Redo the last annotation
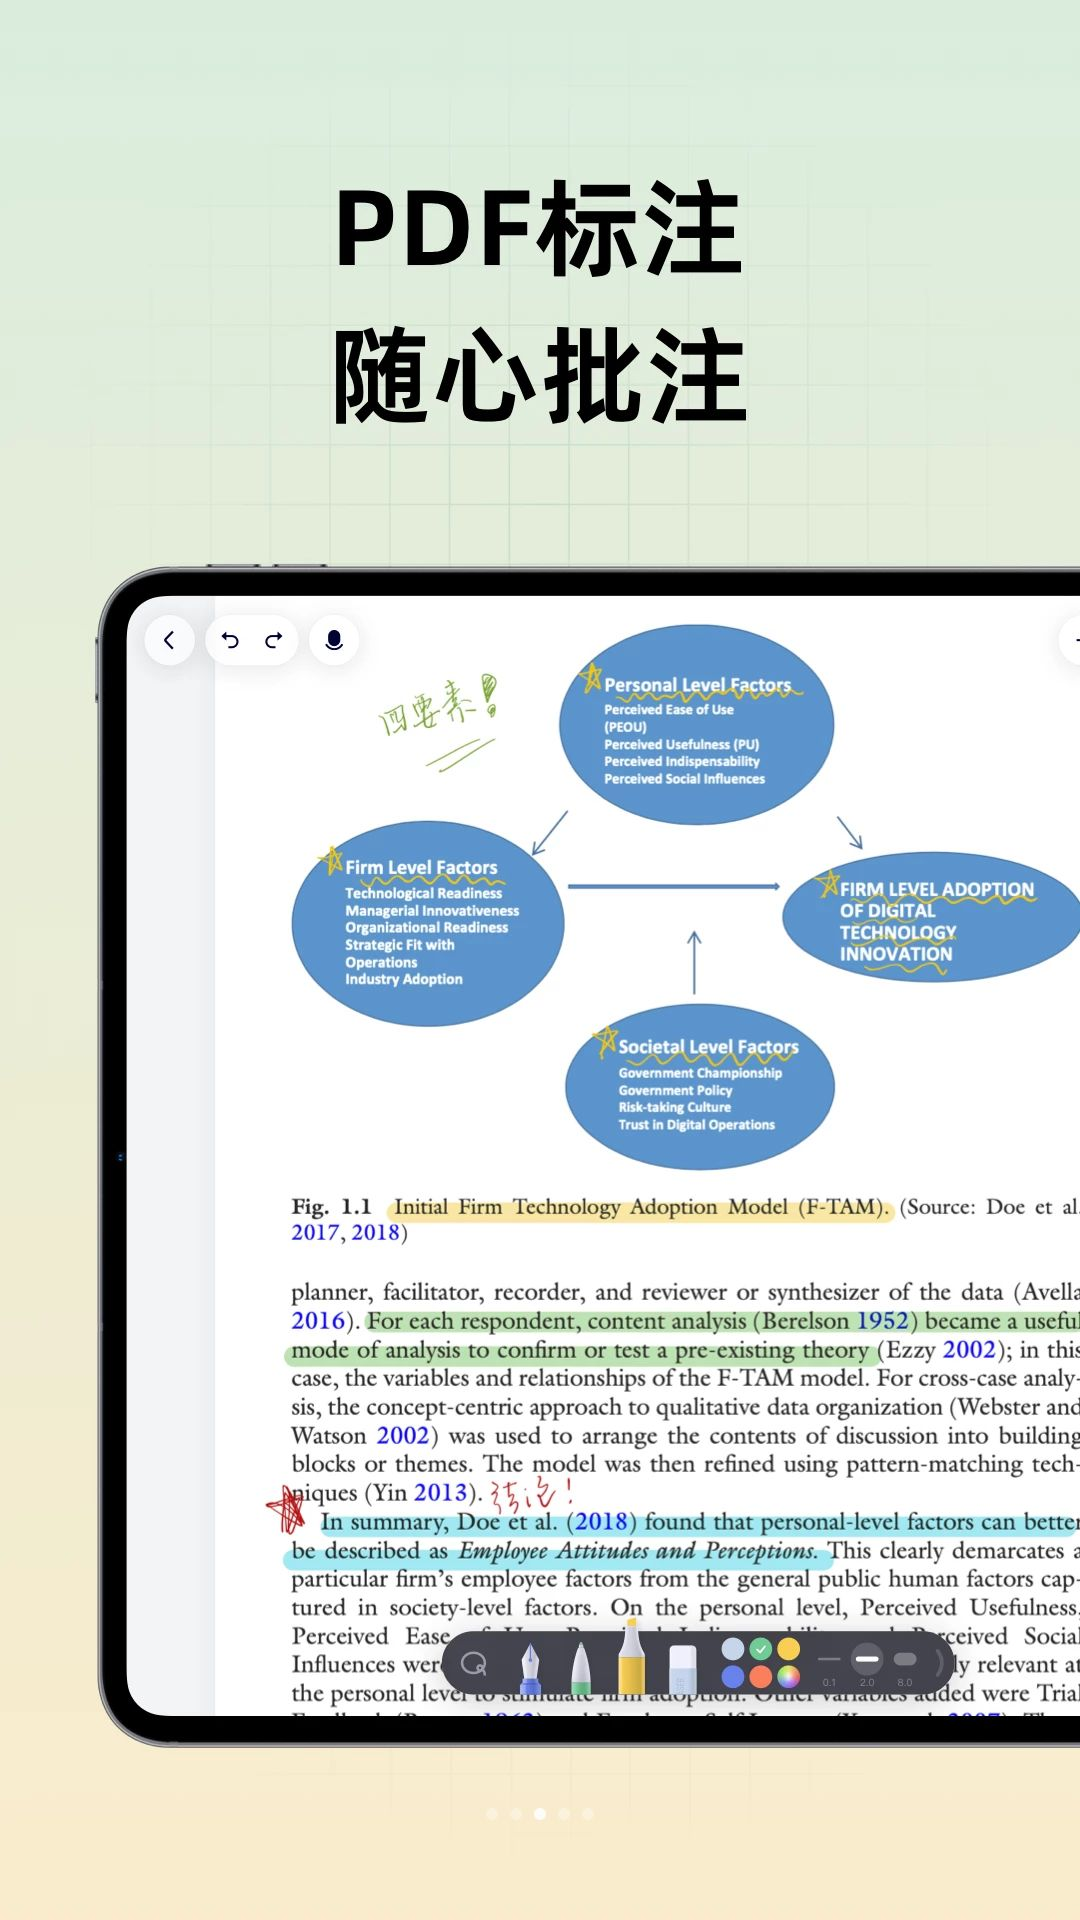Viewport: 1080px width, 1920px height. click(x=273, y=640)
